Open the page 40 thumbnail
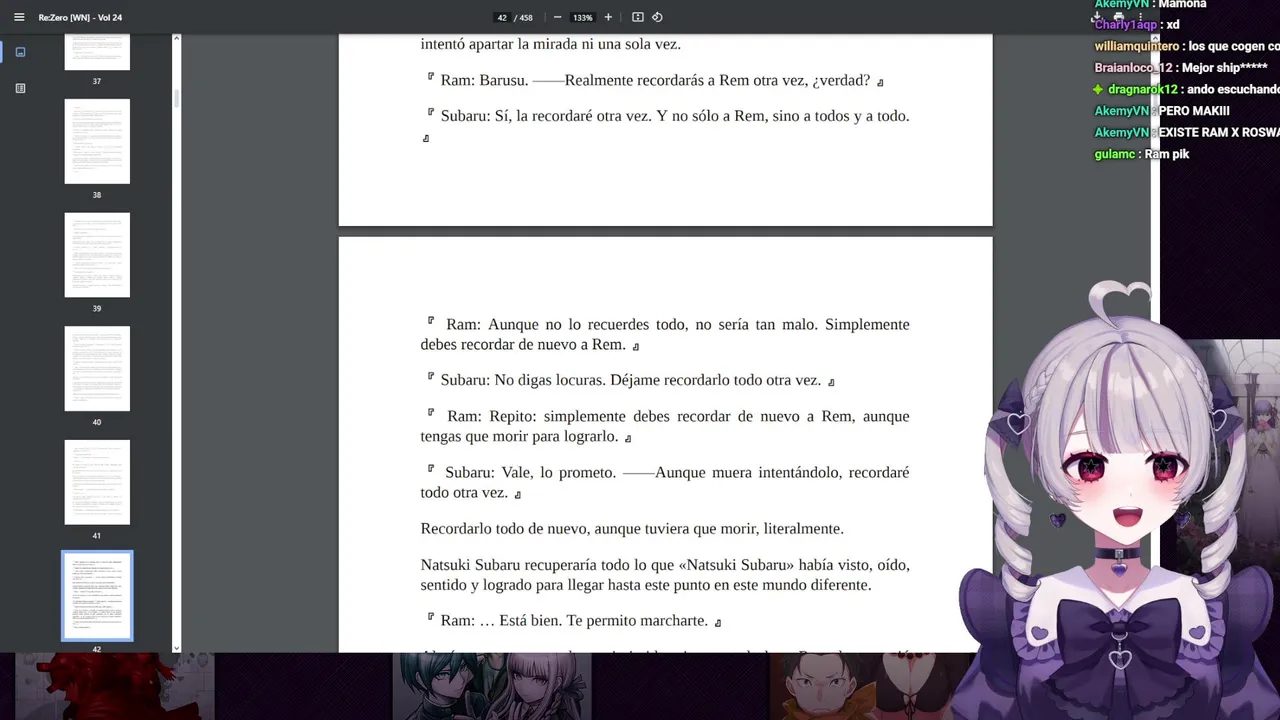 coord(97,368)
